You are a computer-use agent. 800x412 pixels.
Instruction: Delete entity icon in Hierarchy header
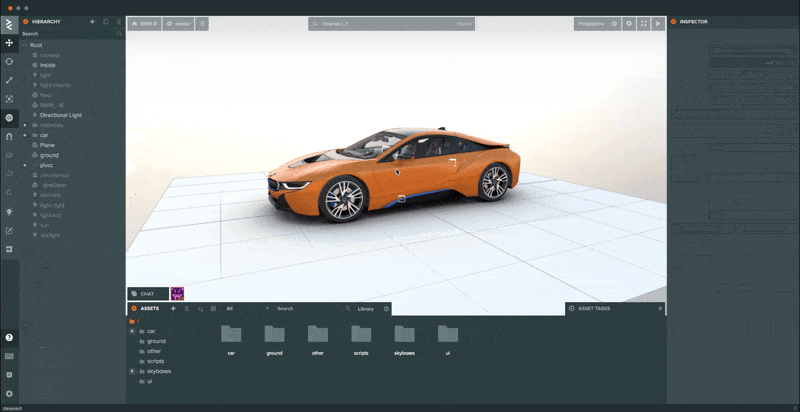click(x=119, y=22)
